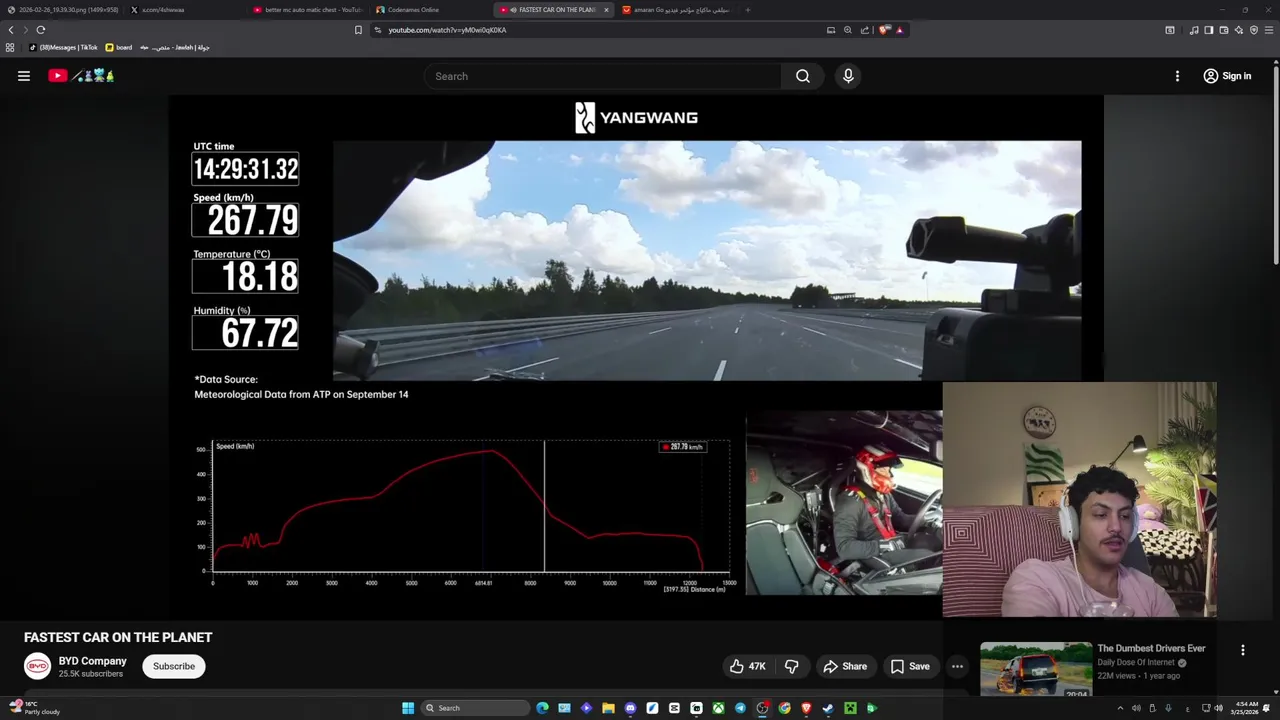Screen dimensions: 1280x720
Task: Click the Daily Dose Of Internet channel name
Action: click(1136, 662)
